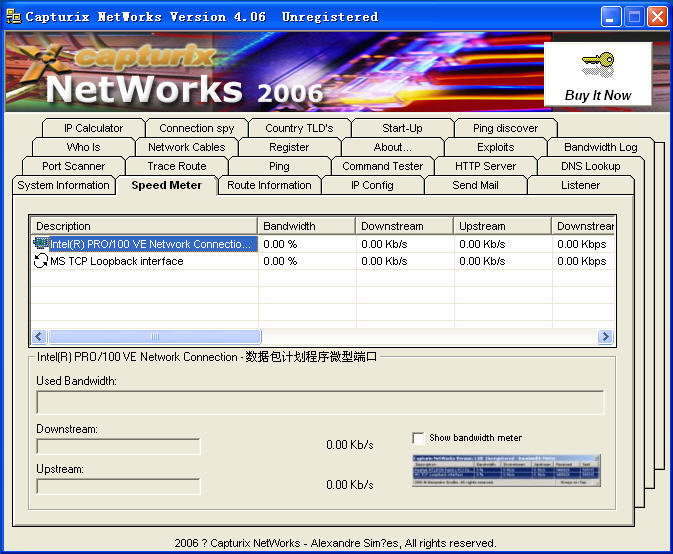Image resolution: width=673 pixels, height=554 pixels.
Task: Click the loopback icon beside MS TCP Loopback
Action: pyautogui.click(x=41, y=261)
